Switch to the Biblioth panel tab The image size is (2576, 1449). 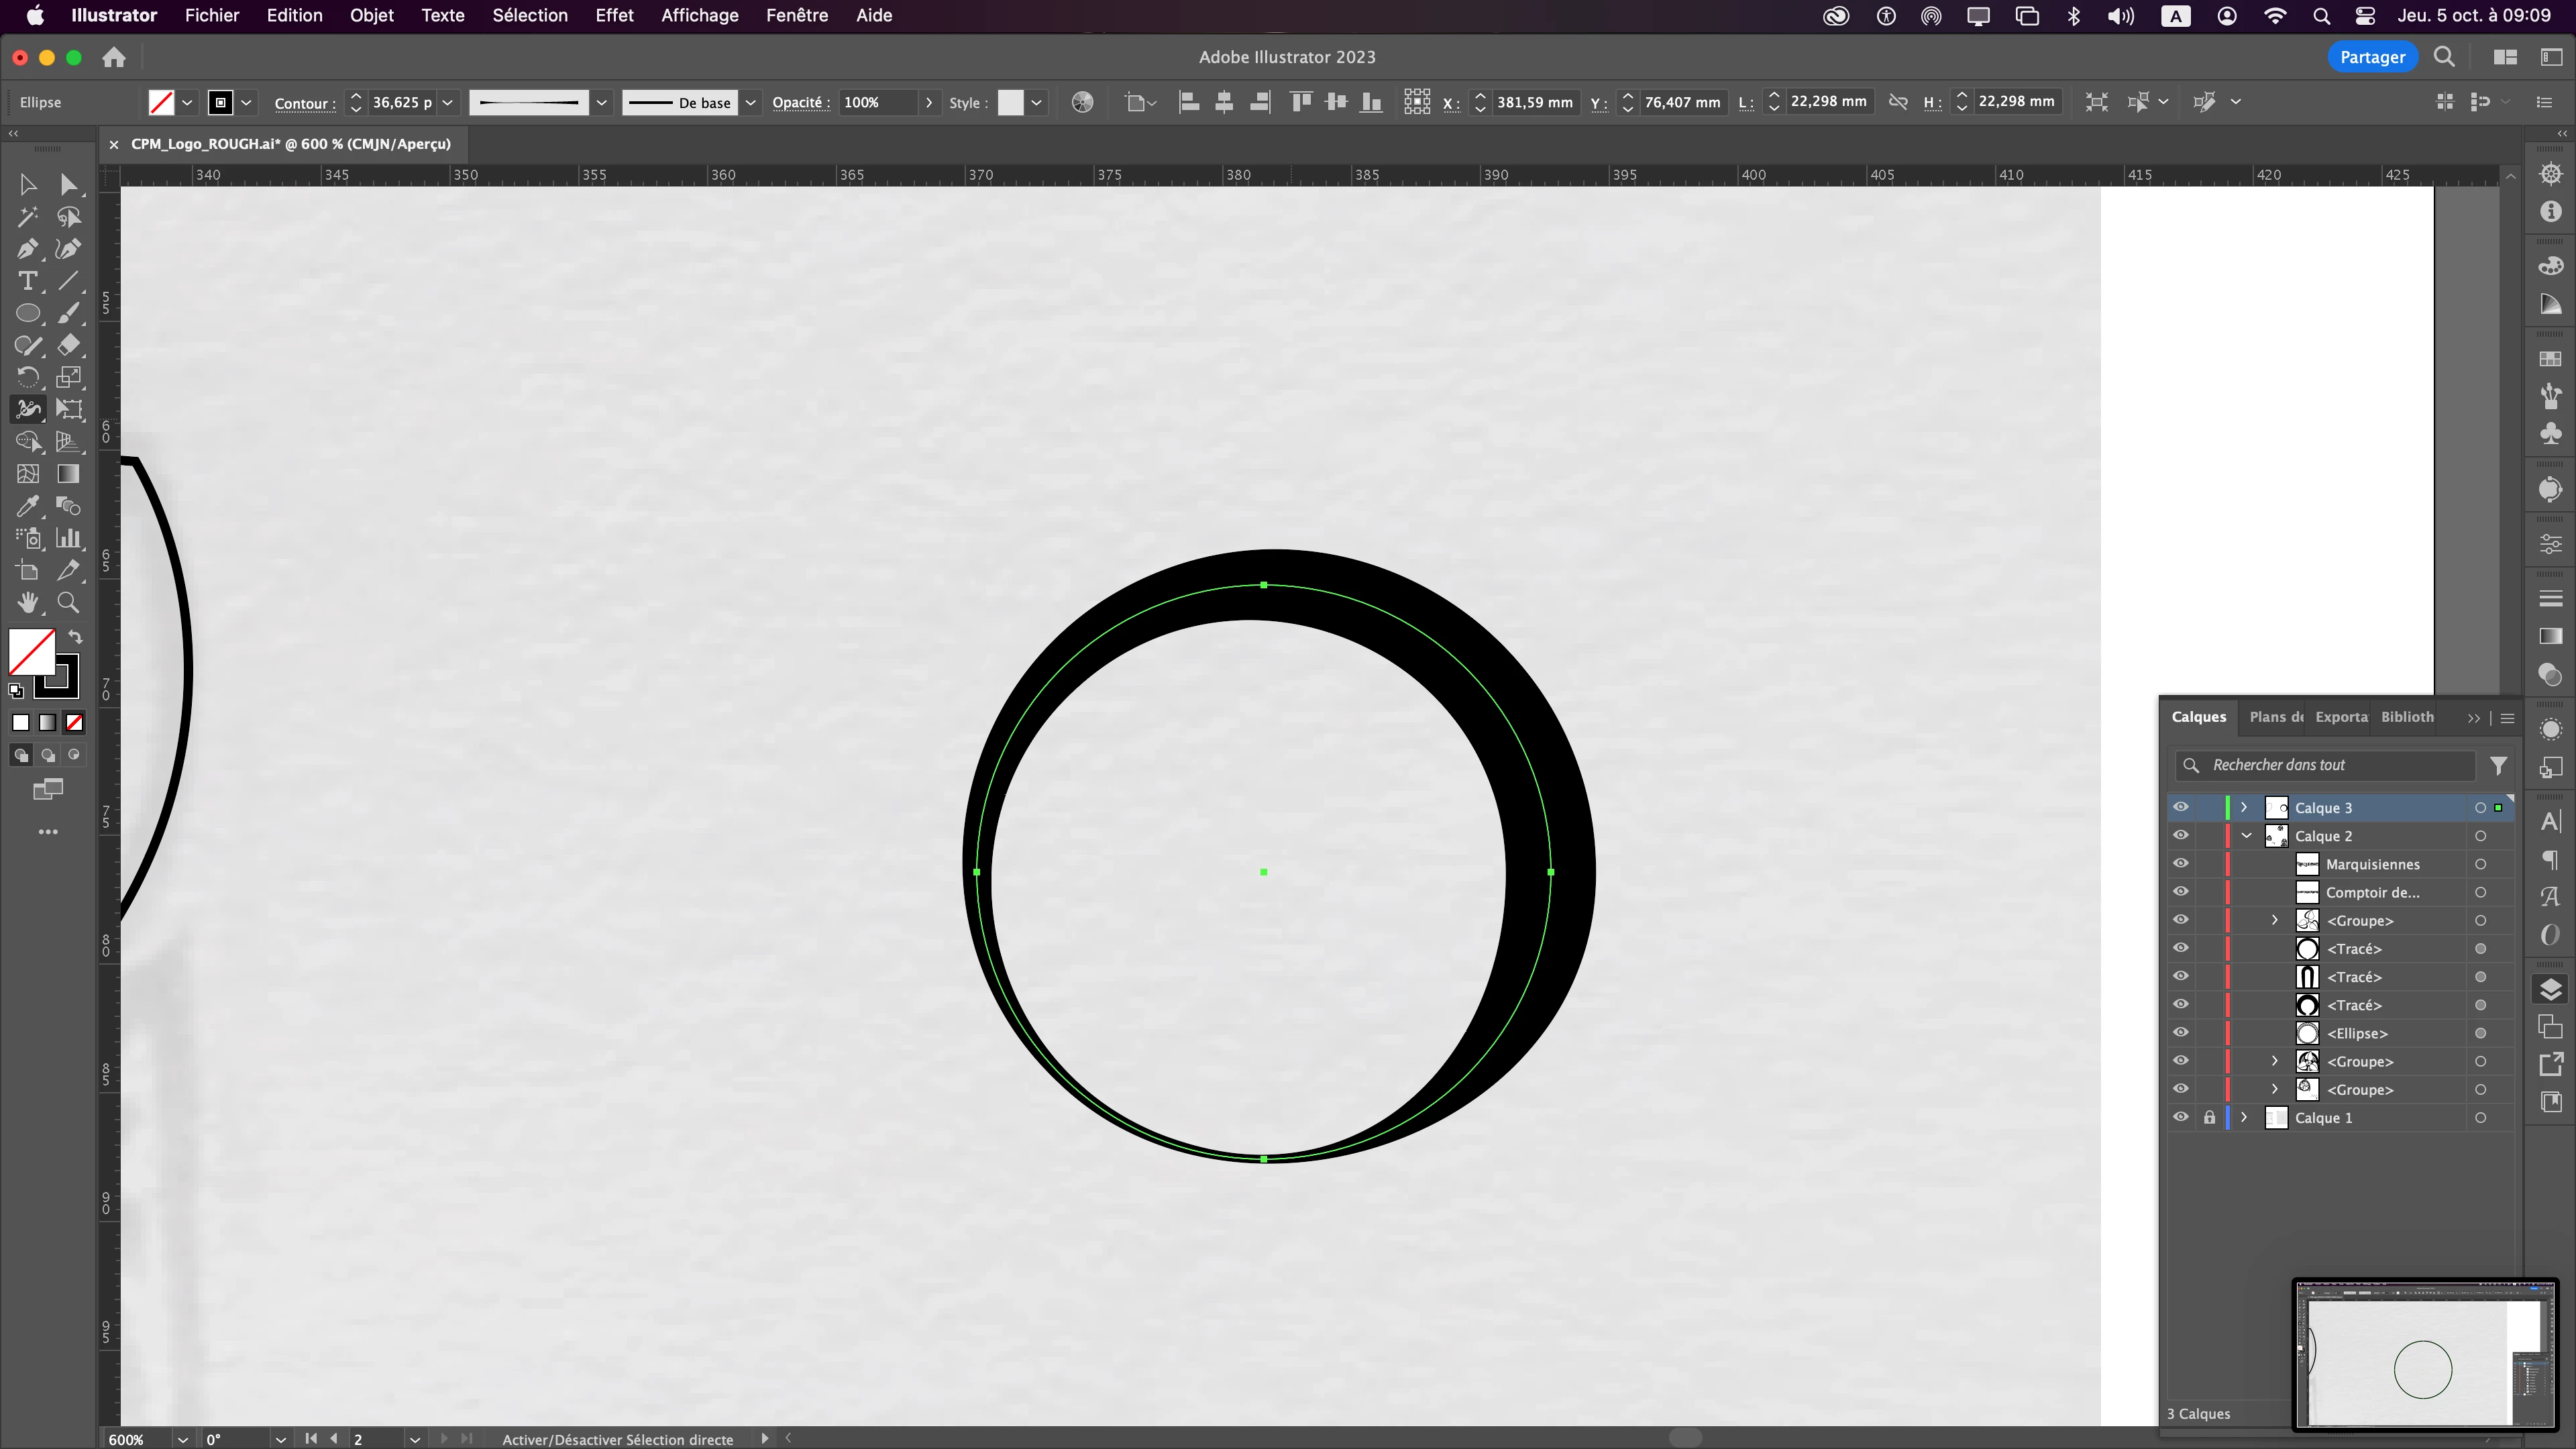[x=2407, y=717]
